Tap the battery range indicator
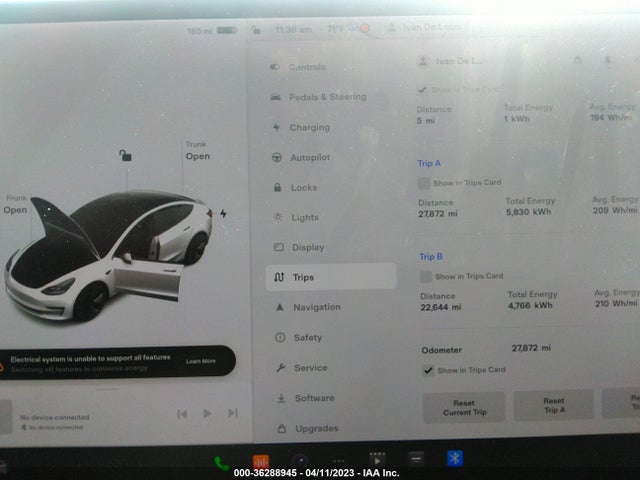640x480 pixels. tap(212, 31)
